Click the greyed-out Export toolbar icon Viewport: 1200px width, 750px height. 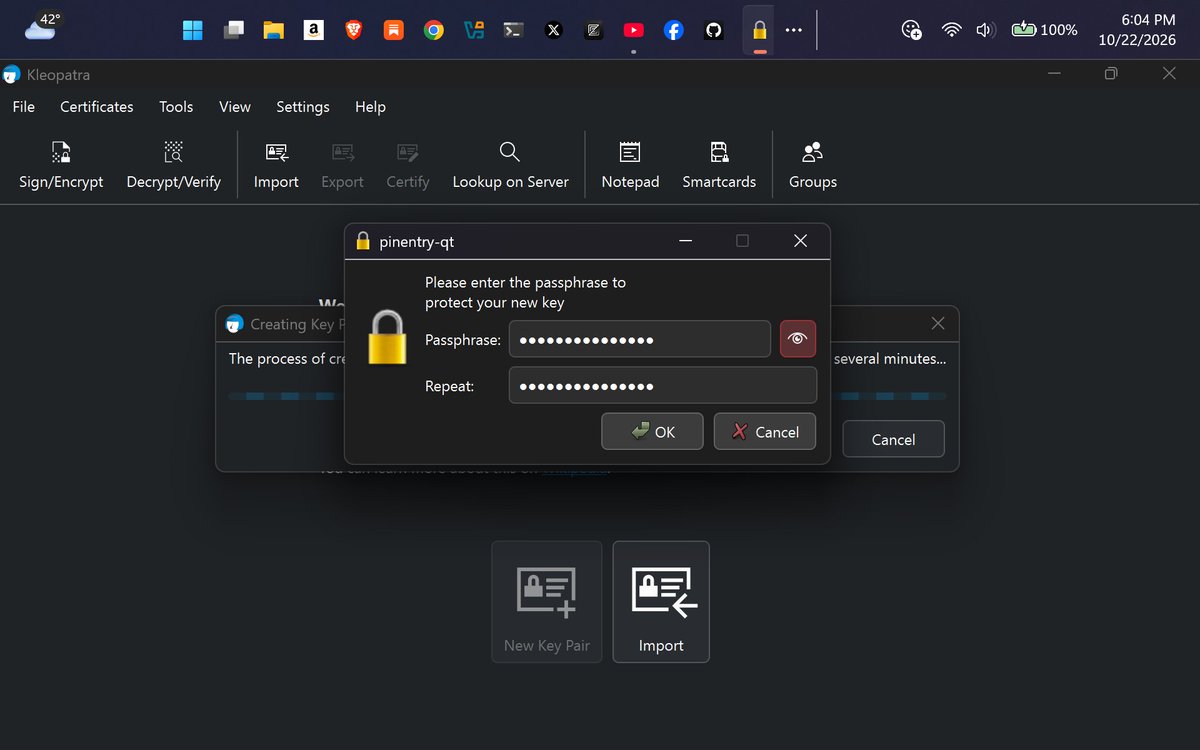342,165
